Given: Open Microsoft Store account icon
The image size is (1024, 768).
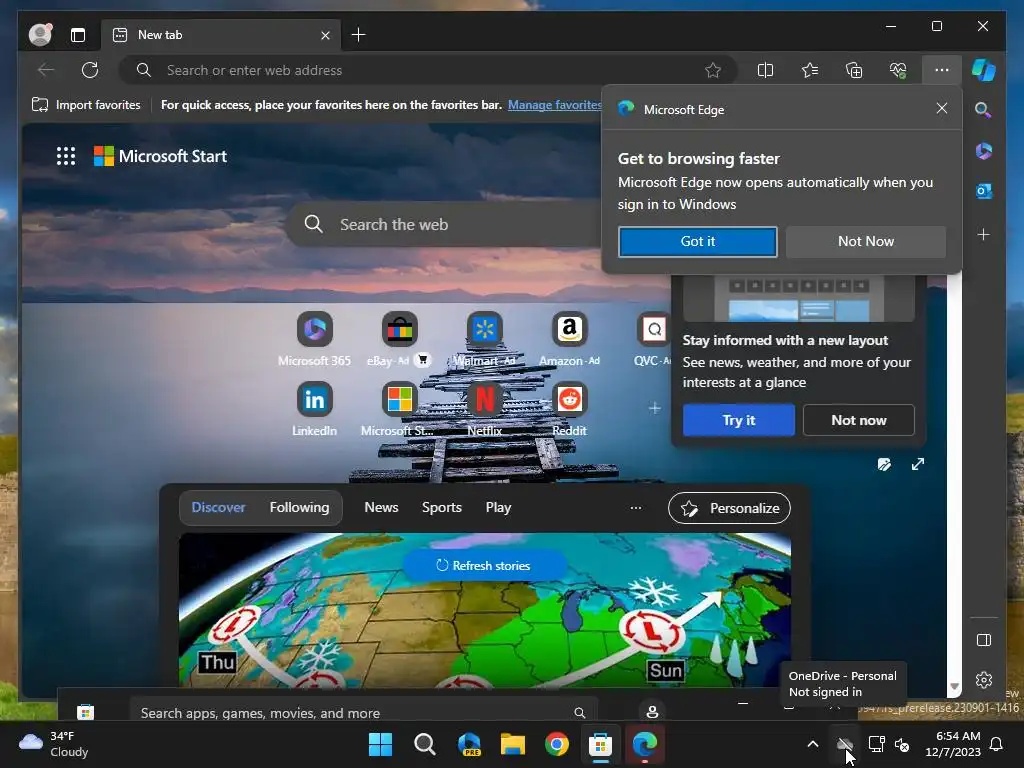Looking at the screenshot, I should [652, 711].
